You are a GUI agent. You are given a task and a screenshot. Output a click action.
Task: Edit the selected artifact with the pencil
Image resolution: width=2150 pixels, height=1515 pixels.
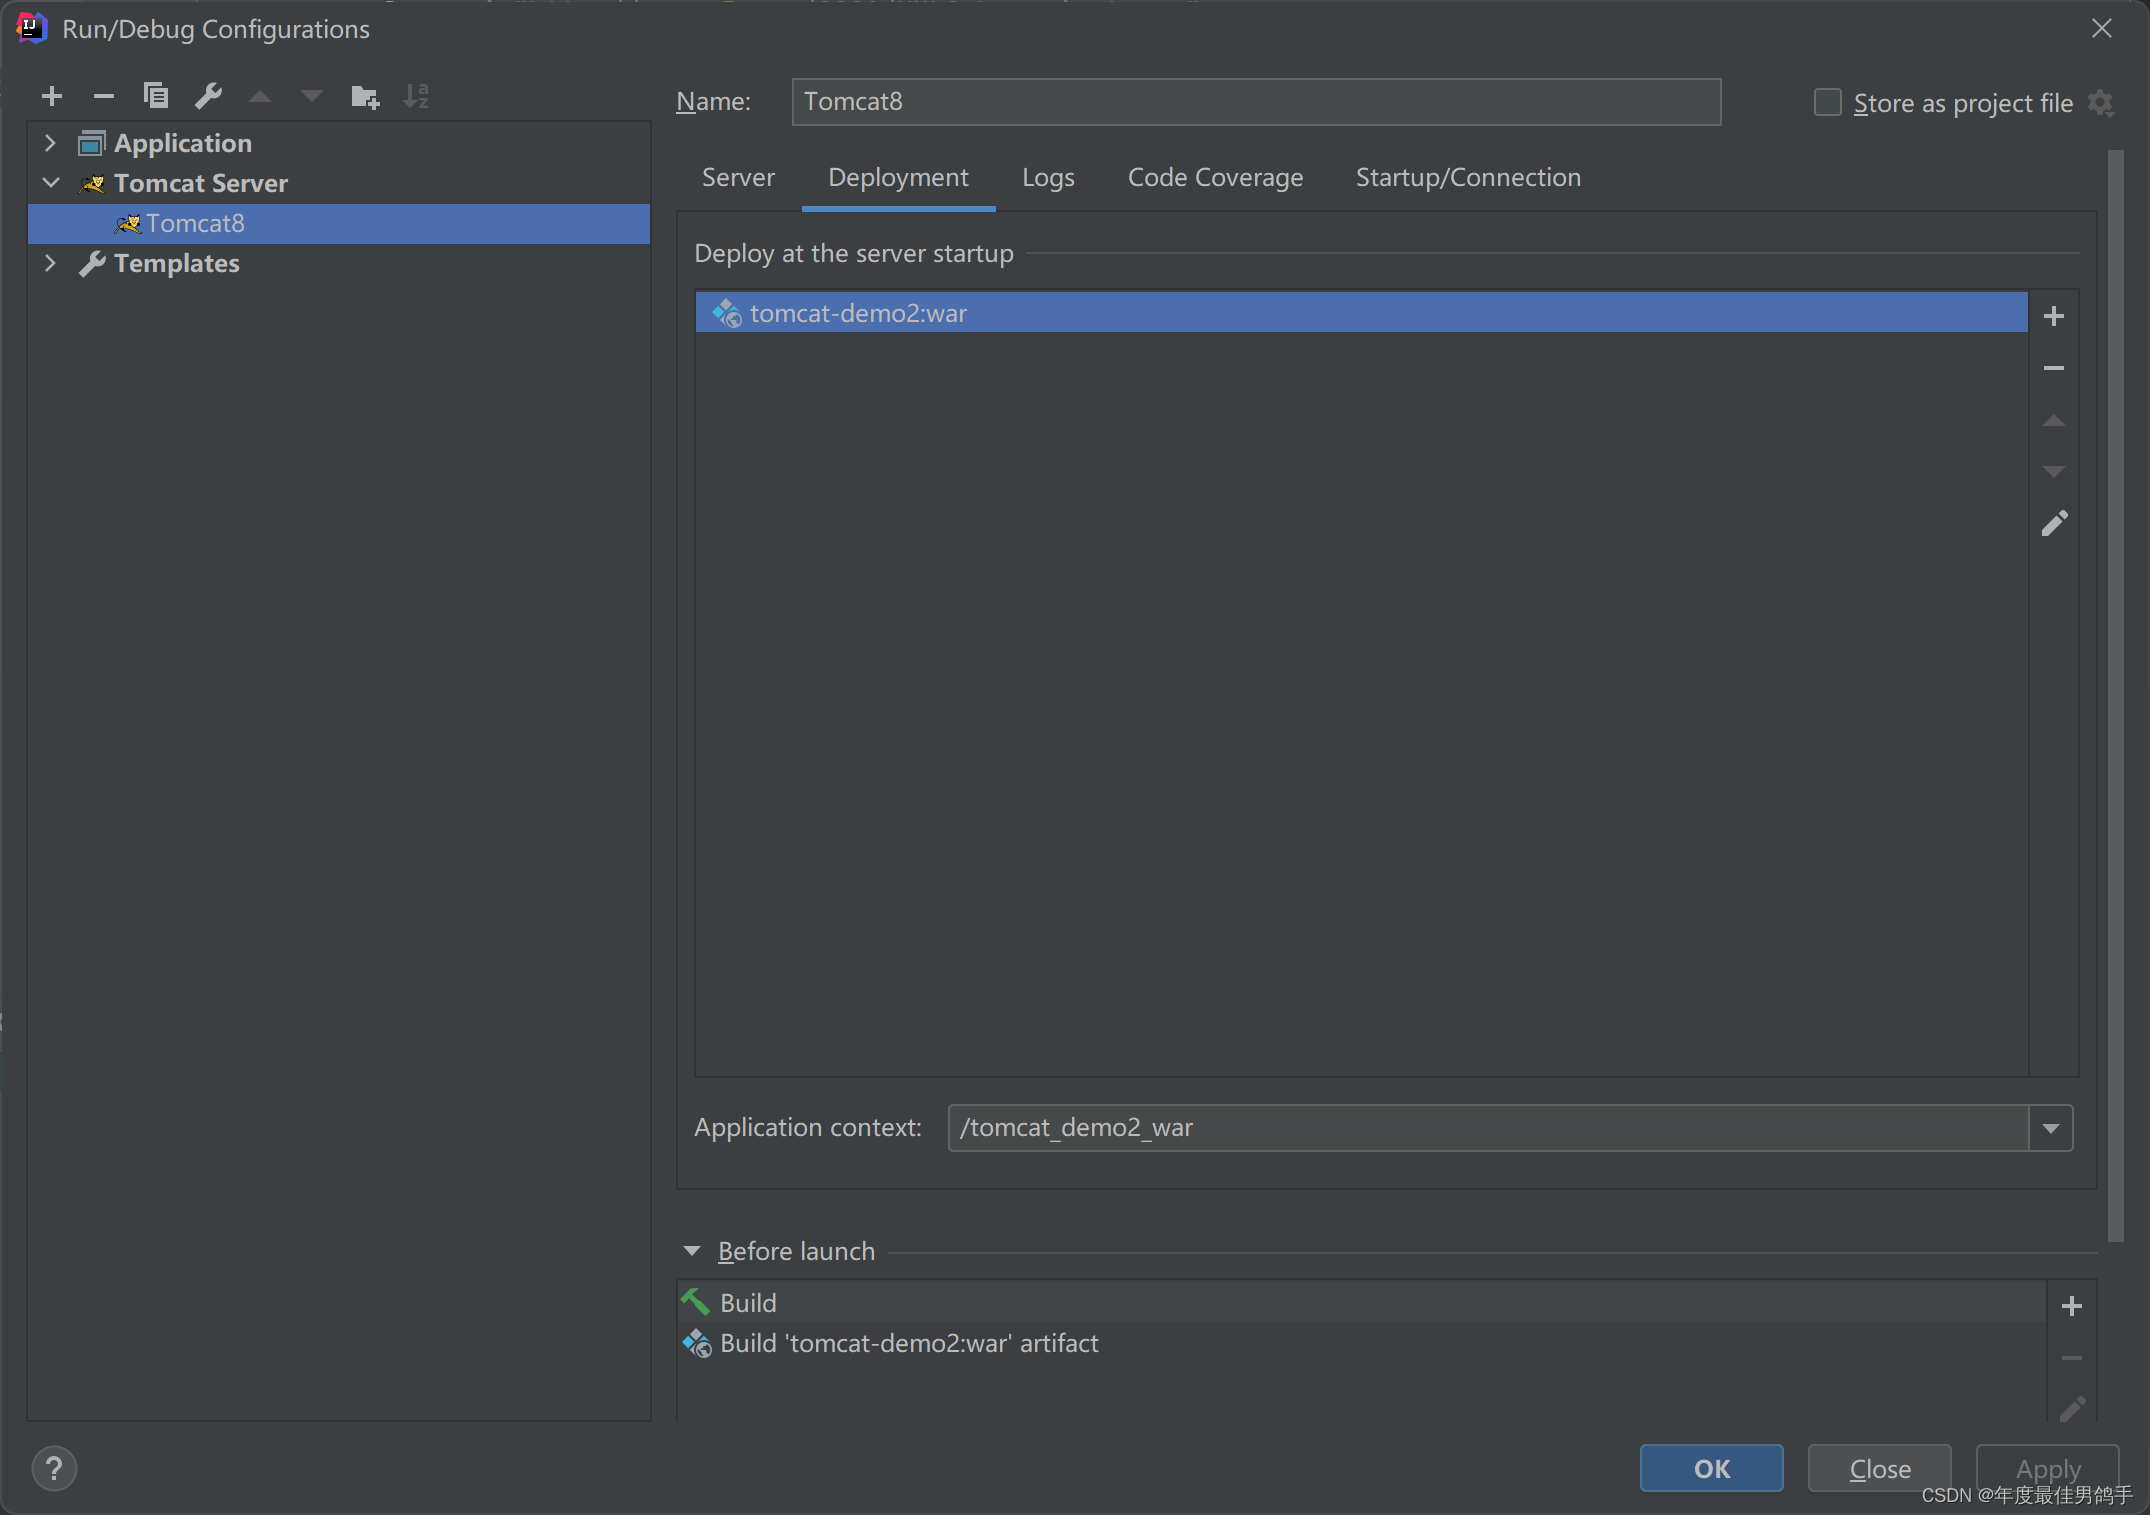click(2053, 524)
